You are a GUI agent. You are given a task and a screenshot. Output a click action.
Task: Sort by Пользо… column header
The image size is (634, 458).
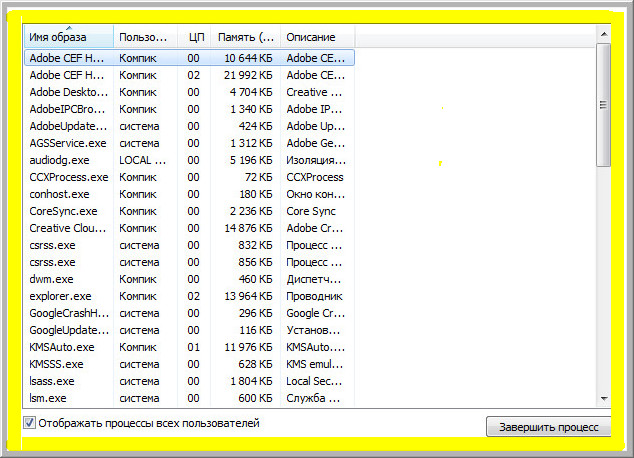coord(146,37)
